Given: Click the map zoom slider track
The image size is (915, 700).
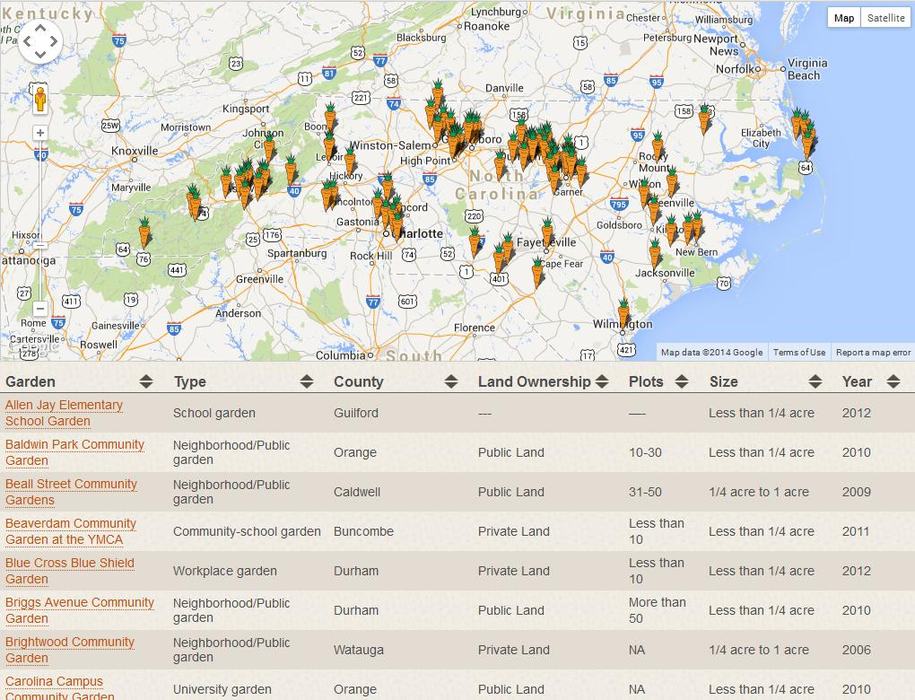Looking at the screenshot, I should coord(40,220).
